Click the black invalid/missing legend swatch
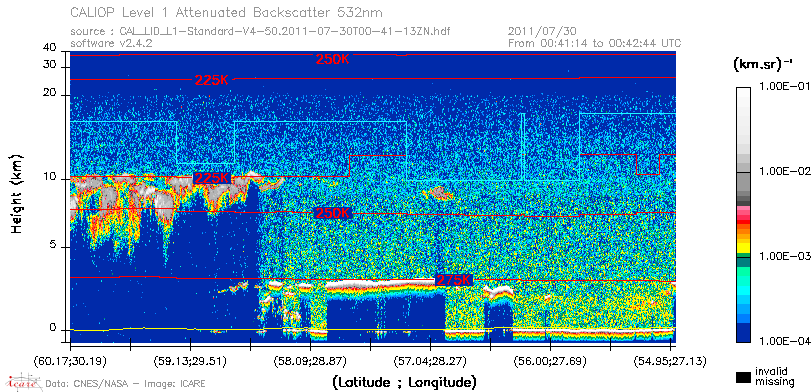 744,377
